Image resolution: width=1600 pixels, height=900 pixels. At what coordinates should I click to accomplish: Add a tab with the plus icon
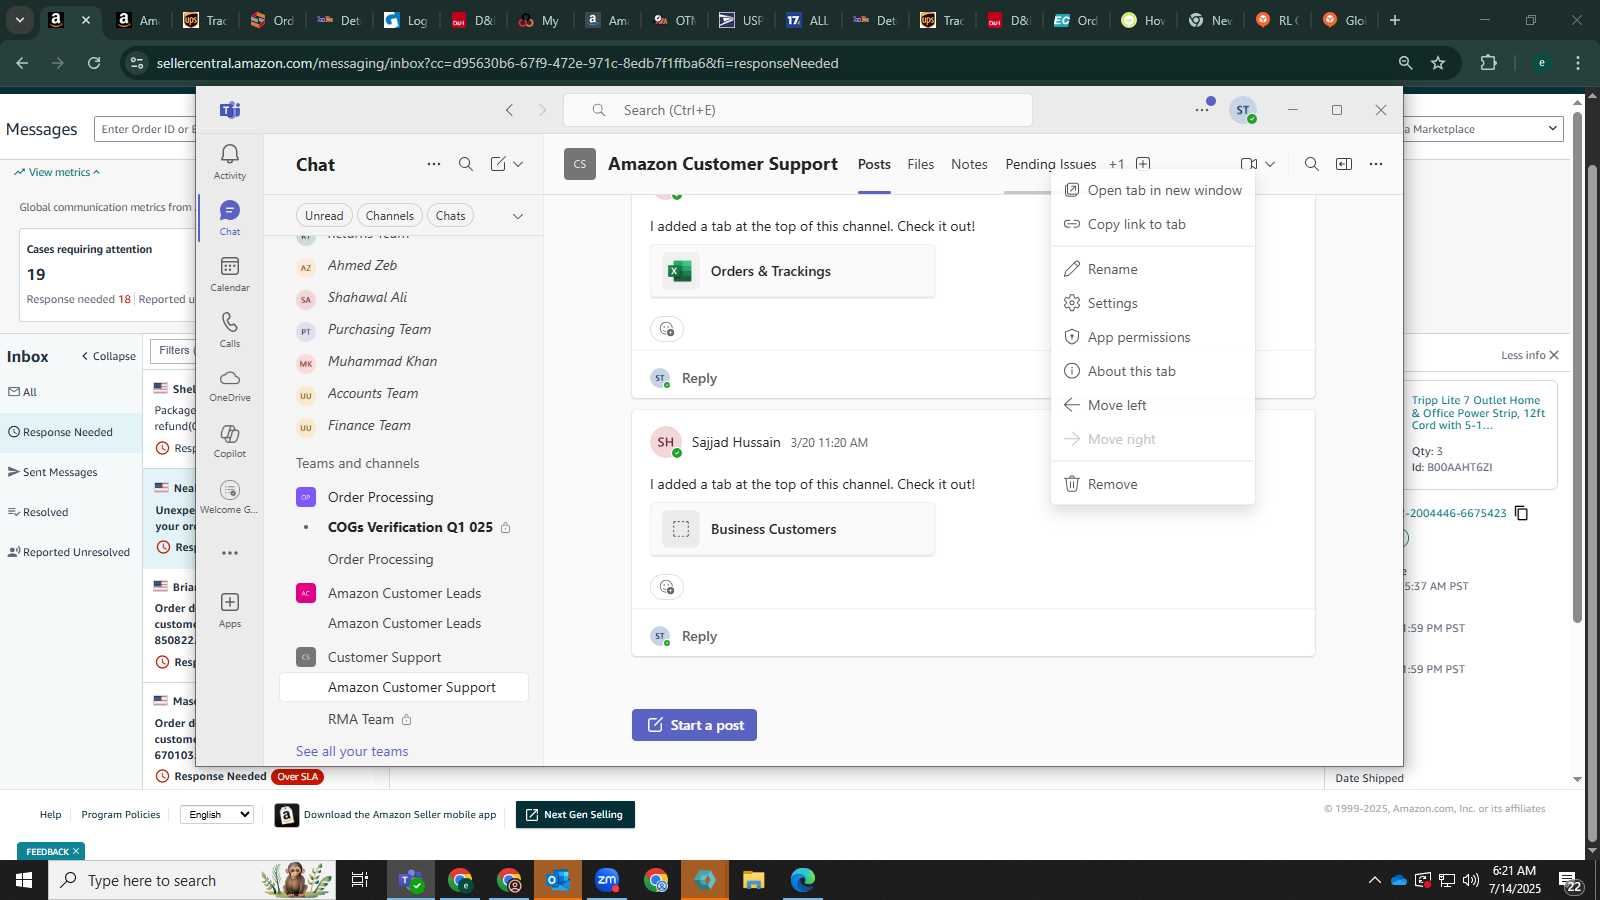[x=1143, y=164]
